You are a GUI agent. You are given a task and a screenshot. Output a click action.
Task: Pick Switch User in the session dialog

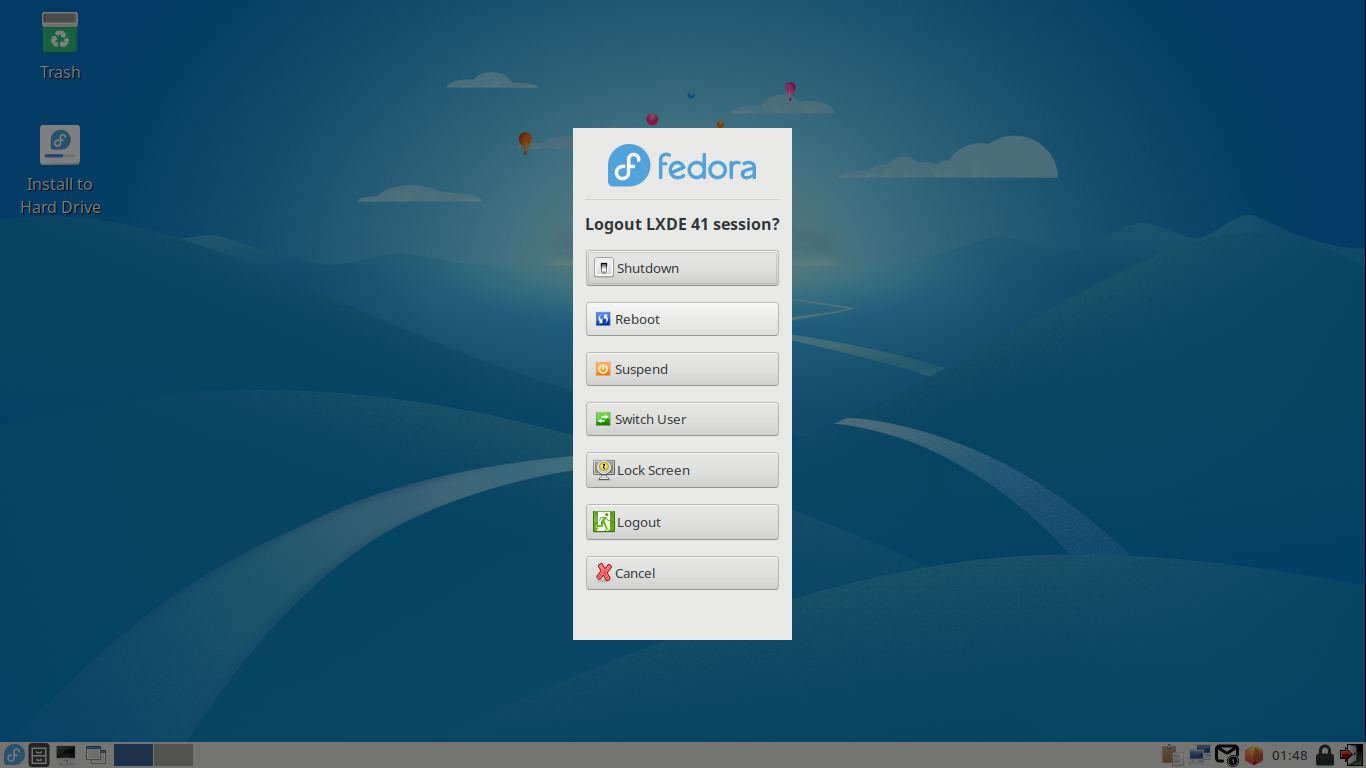tap(682, 419)
